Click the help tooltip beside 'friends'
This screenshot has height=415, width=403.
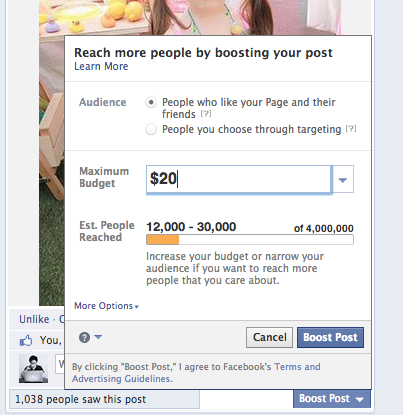point(206,114)
